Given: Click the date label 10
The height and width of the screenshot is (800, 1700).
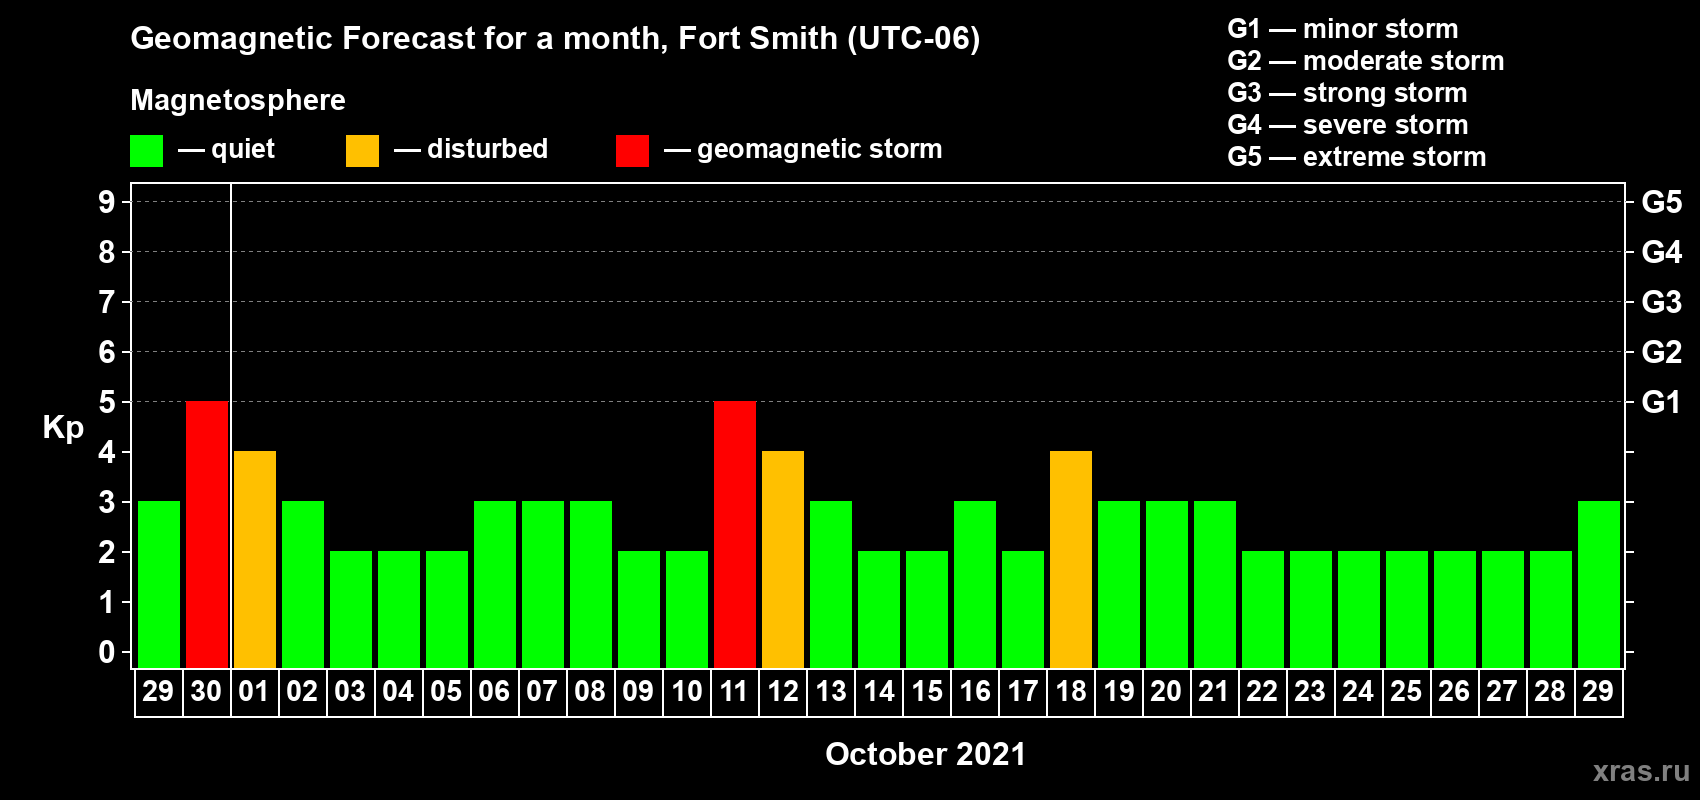Looking at the screenshot, I should click(x=686, y=692).
